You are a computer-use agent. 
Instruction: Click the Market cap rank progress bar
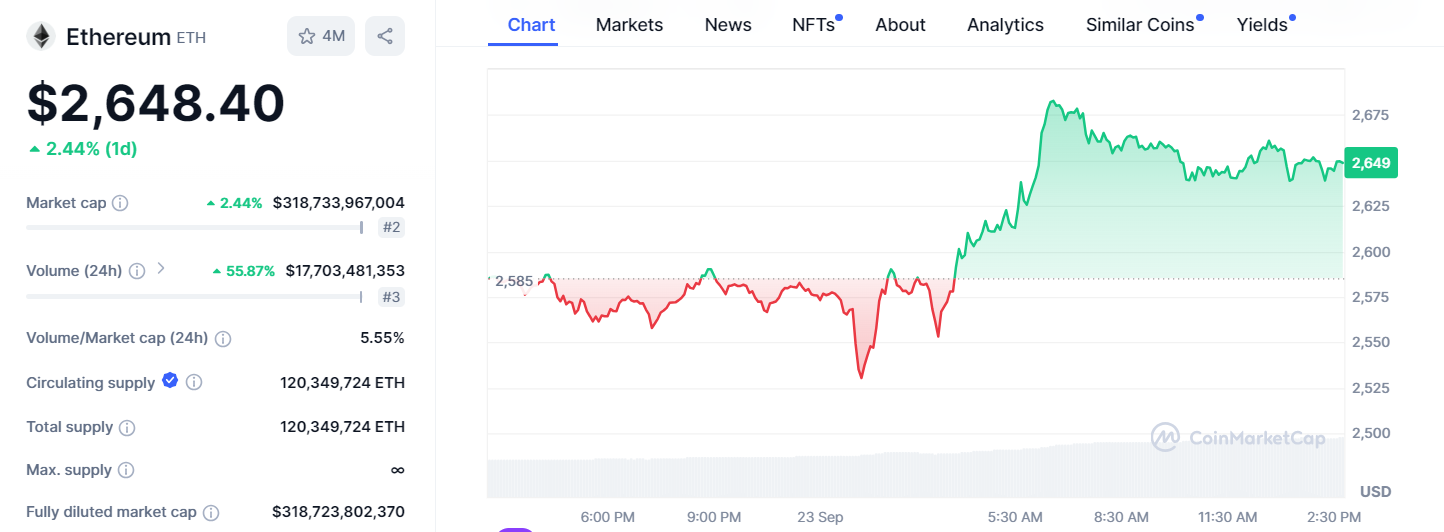click(x=195, y=227)
